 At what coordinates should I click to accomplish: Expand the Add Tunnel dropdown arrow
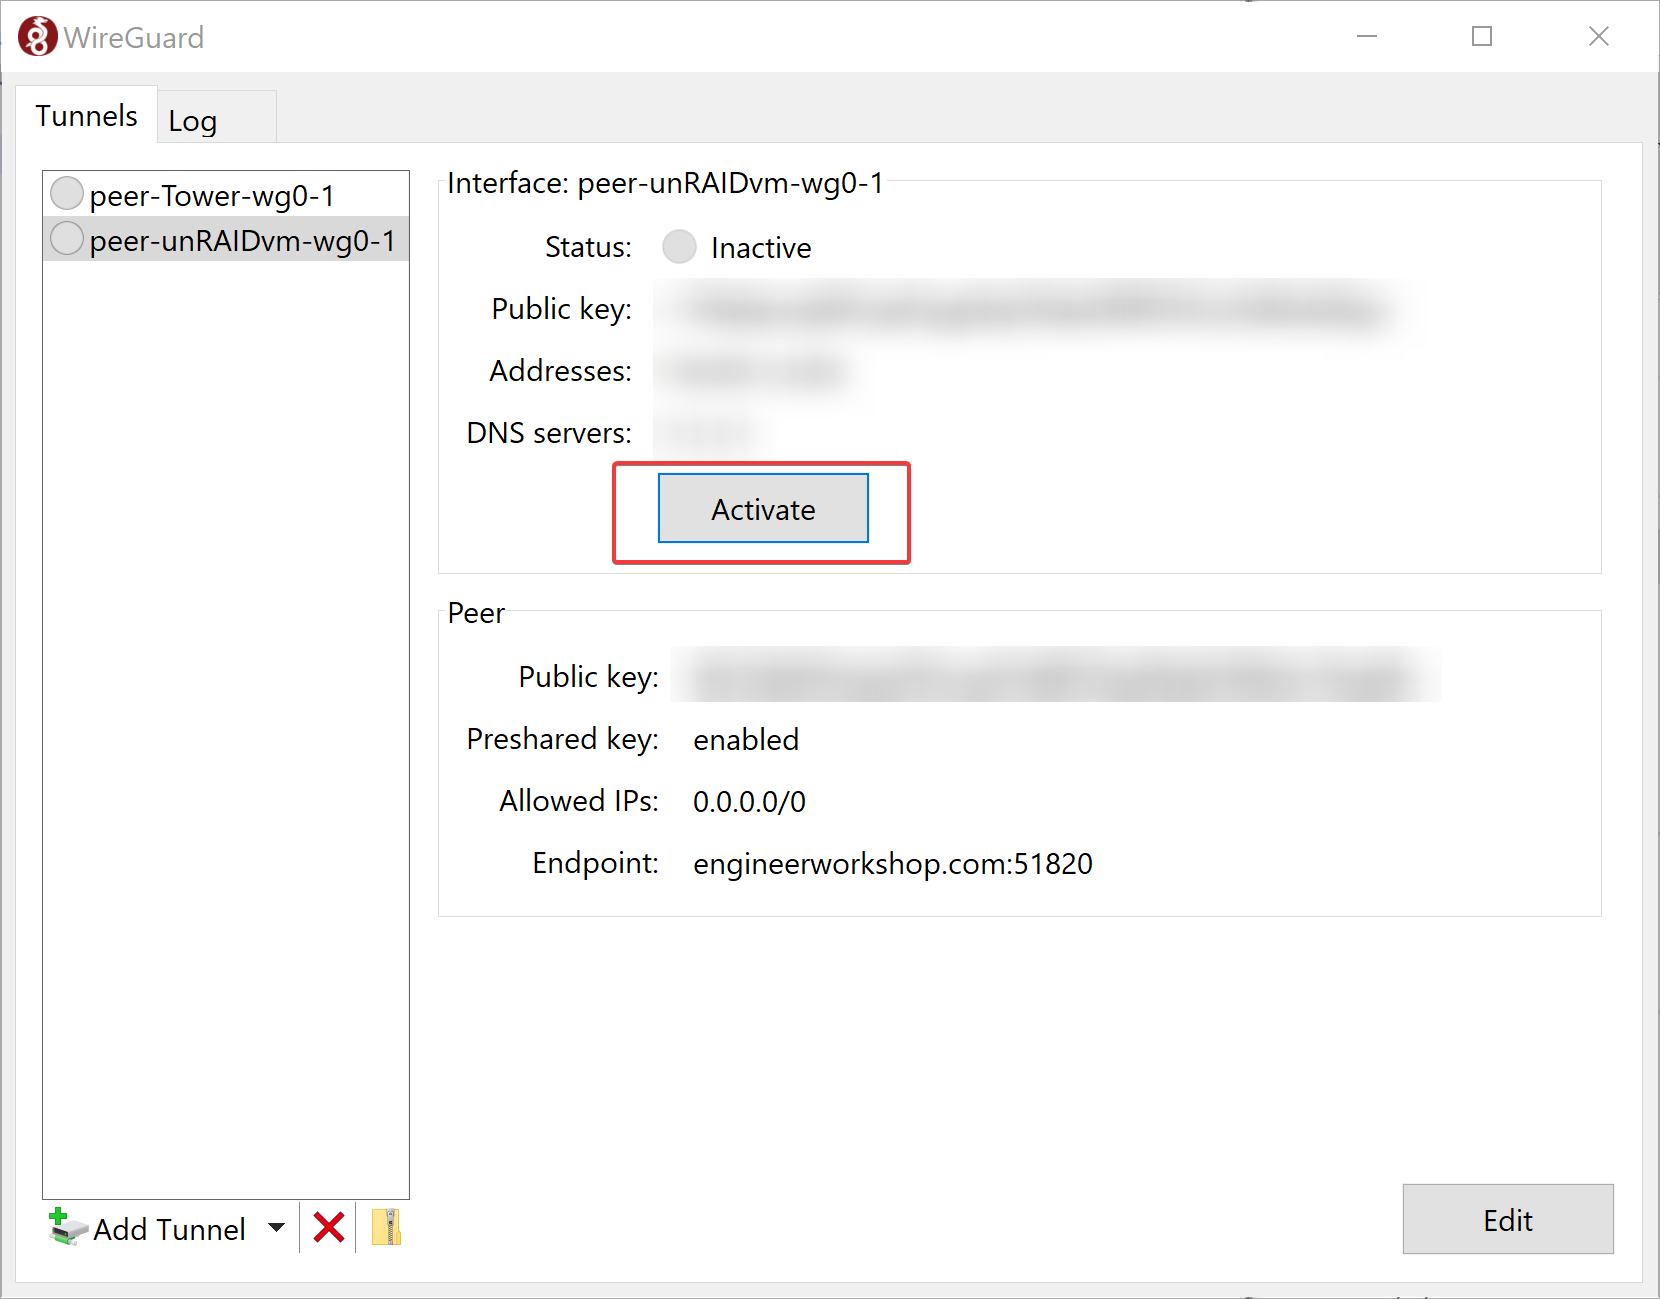coord(277,1227)
